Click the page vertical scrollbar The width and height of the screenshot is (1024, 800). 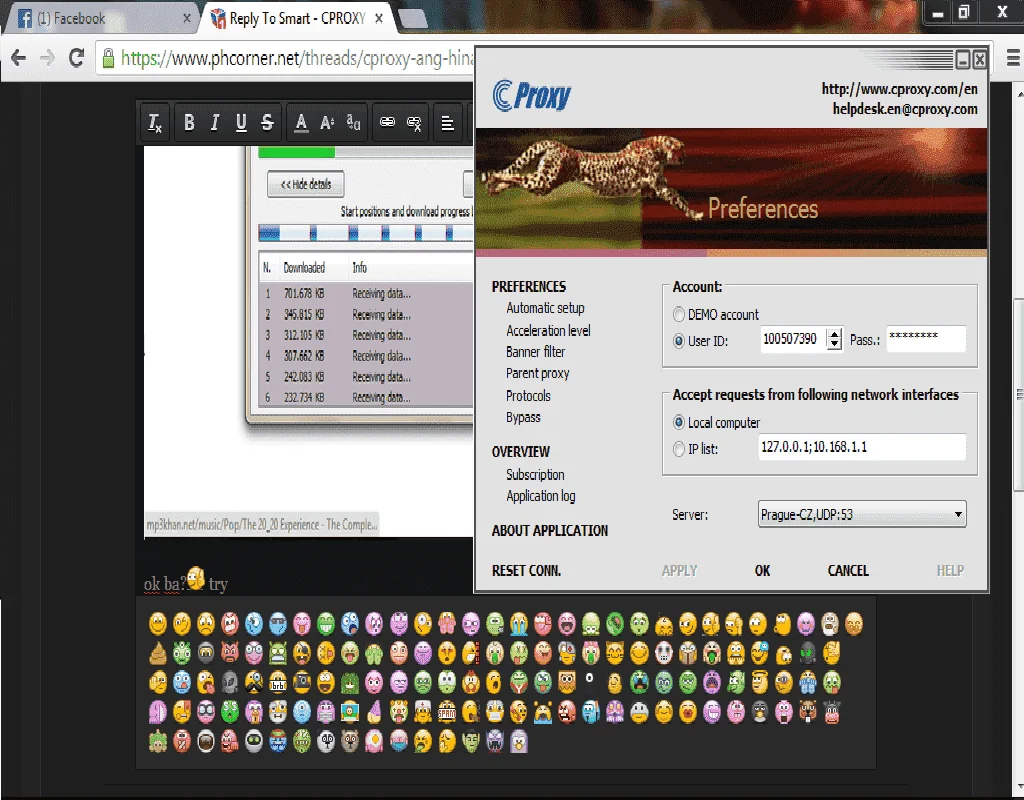[x=1018, y=392]
